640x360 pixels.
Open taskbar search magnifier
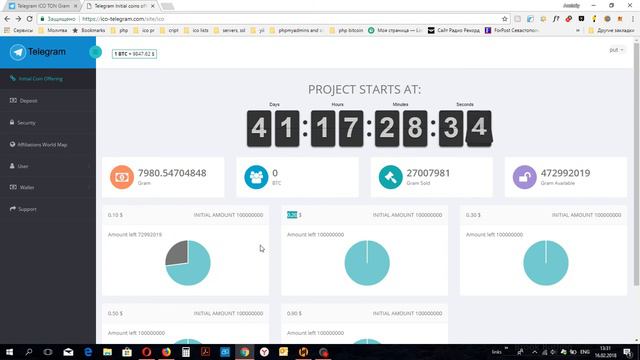(x=29, y=352)
